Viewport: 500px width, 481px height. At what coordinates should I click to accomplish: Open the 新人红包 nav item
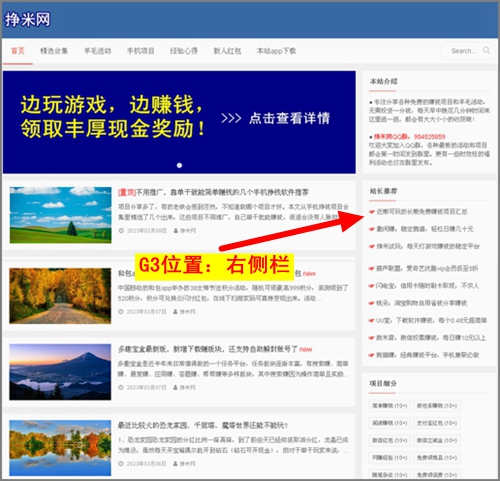pos(227,51)
